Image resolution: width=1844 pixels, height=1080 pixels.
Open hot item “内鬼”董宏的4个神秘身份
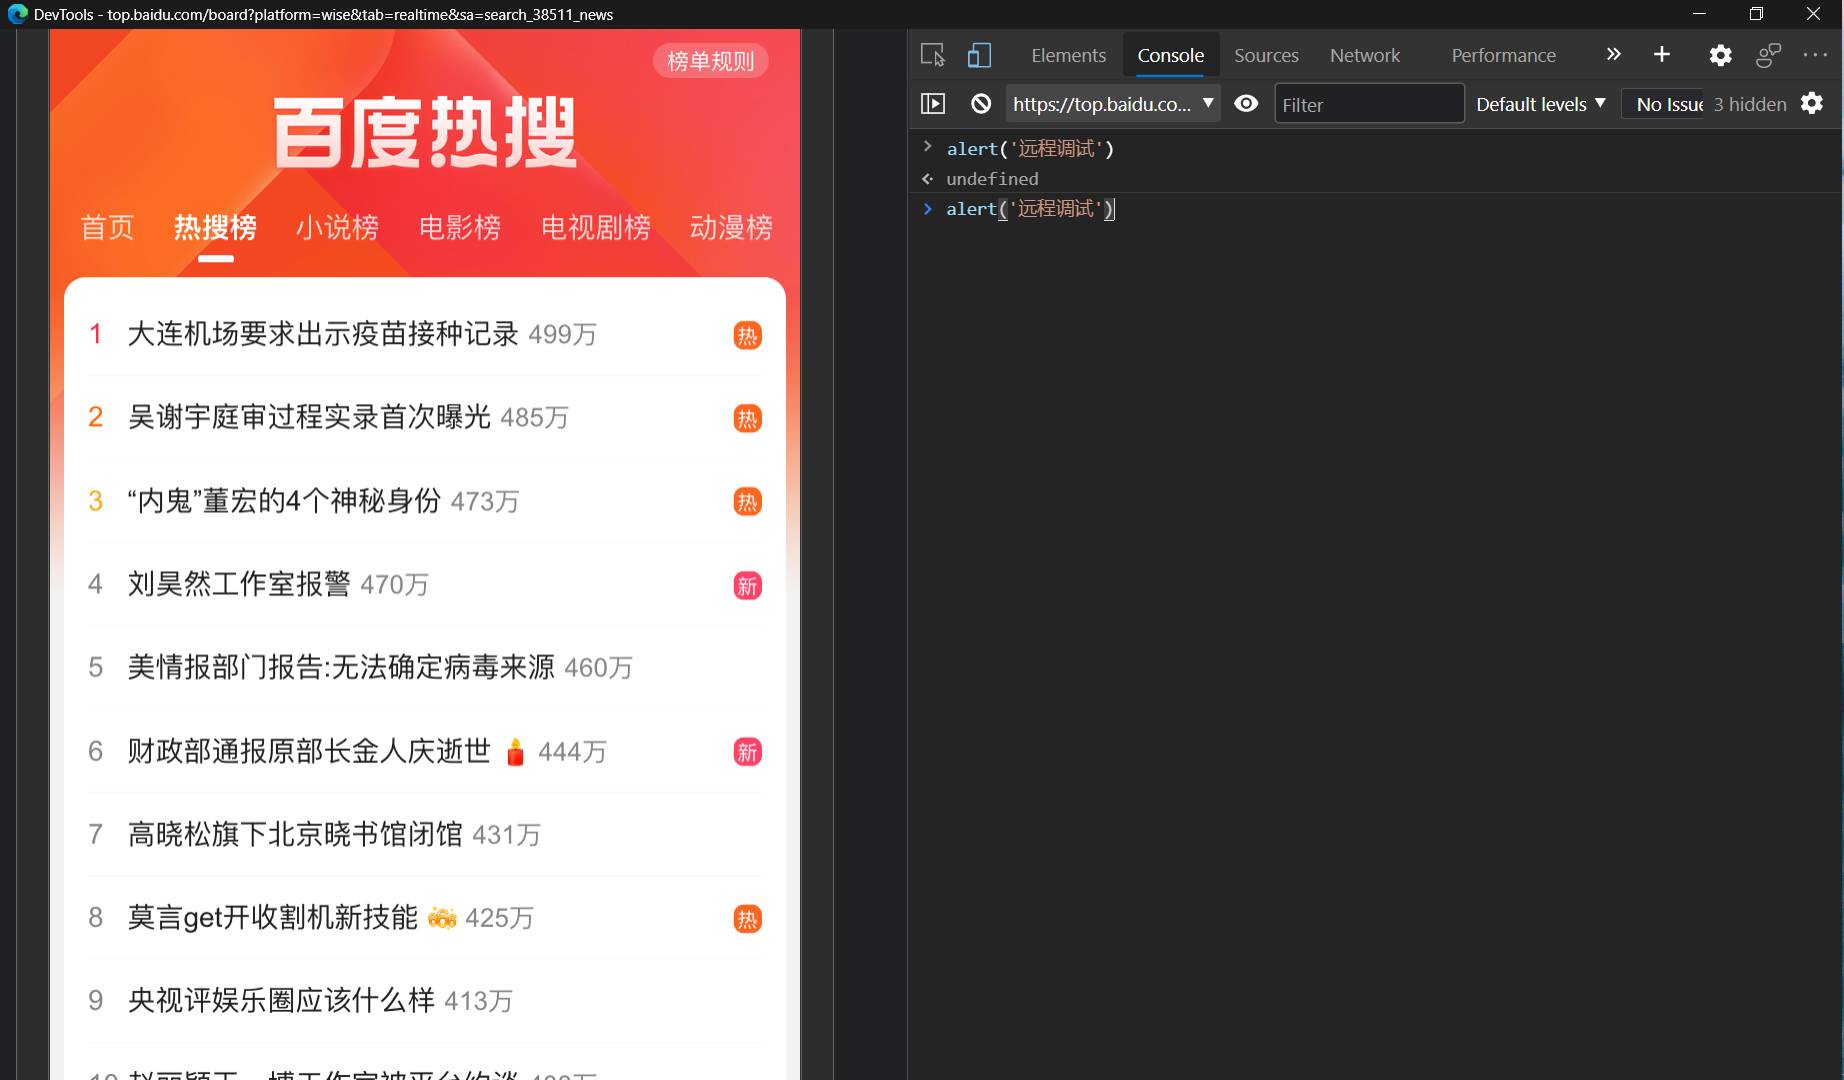pyautogui.click(x=284, y=501)
